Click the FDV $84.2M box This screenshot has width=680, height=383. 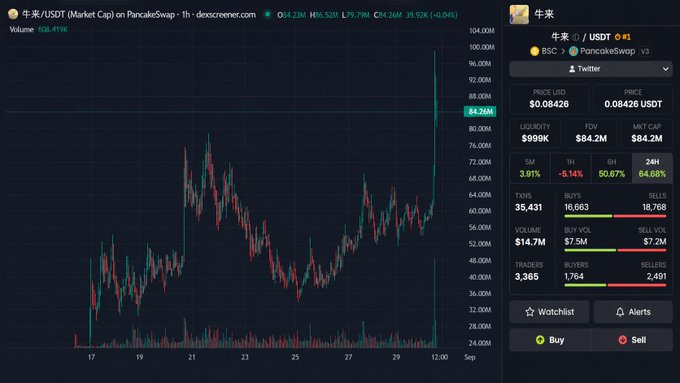[x=591, y=134]
